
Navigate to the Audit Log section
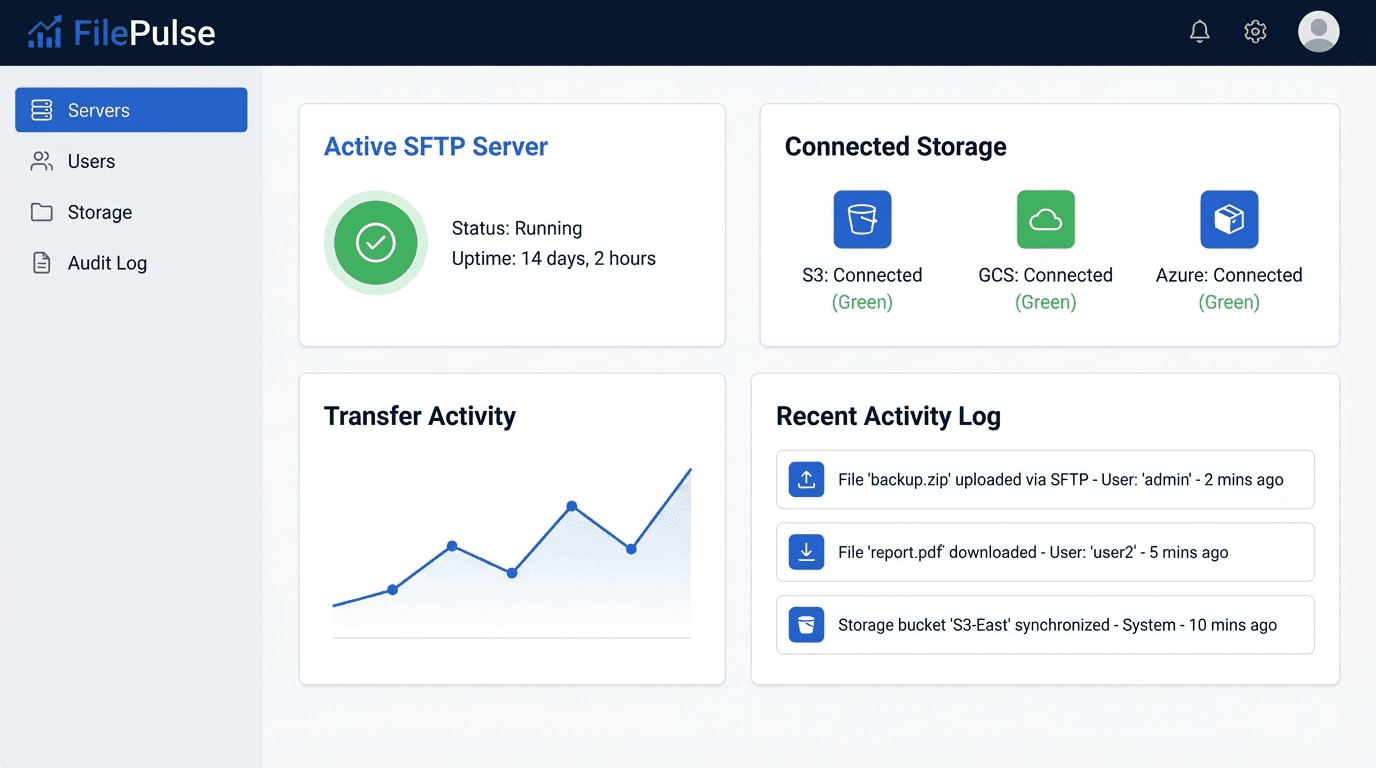[107, 263]
